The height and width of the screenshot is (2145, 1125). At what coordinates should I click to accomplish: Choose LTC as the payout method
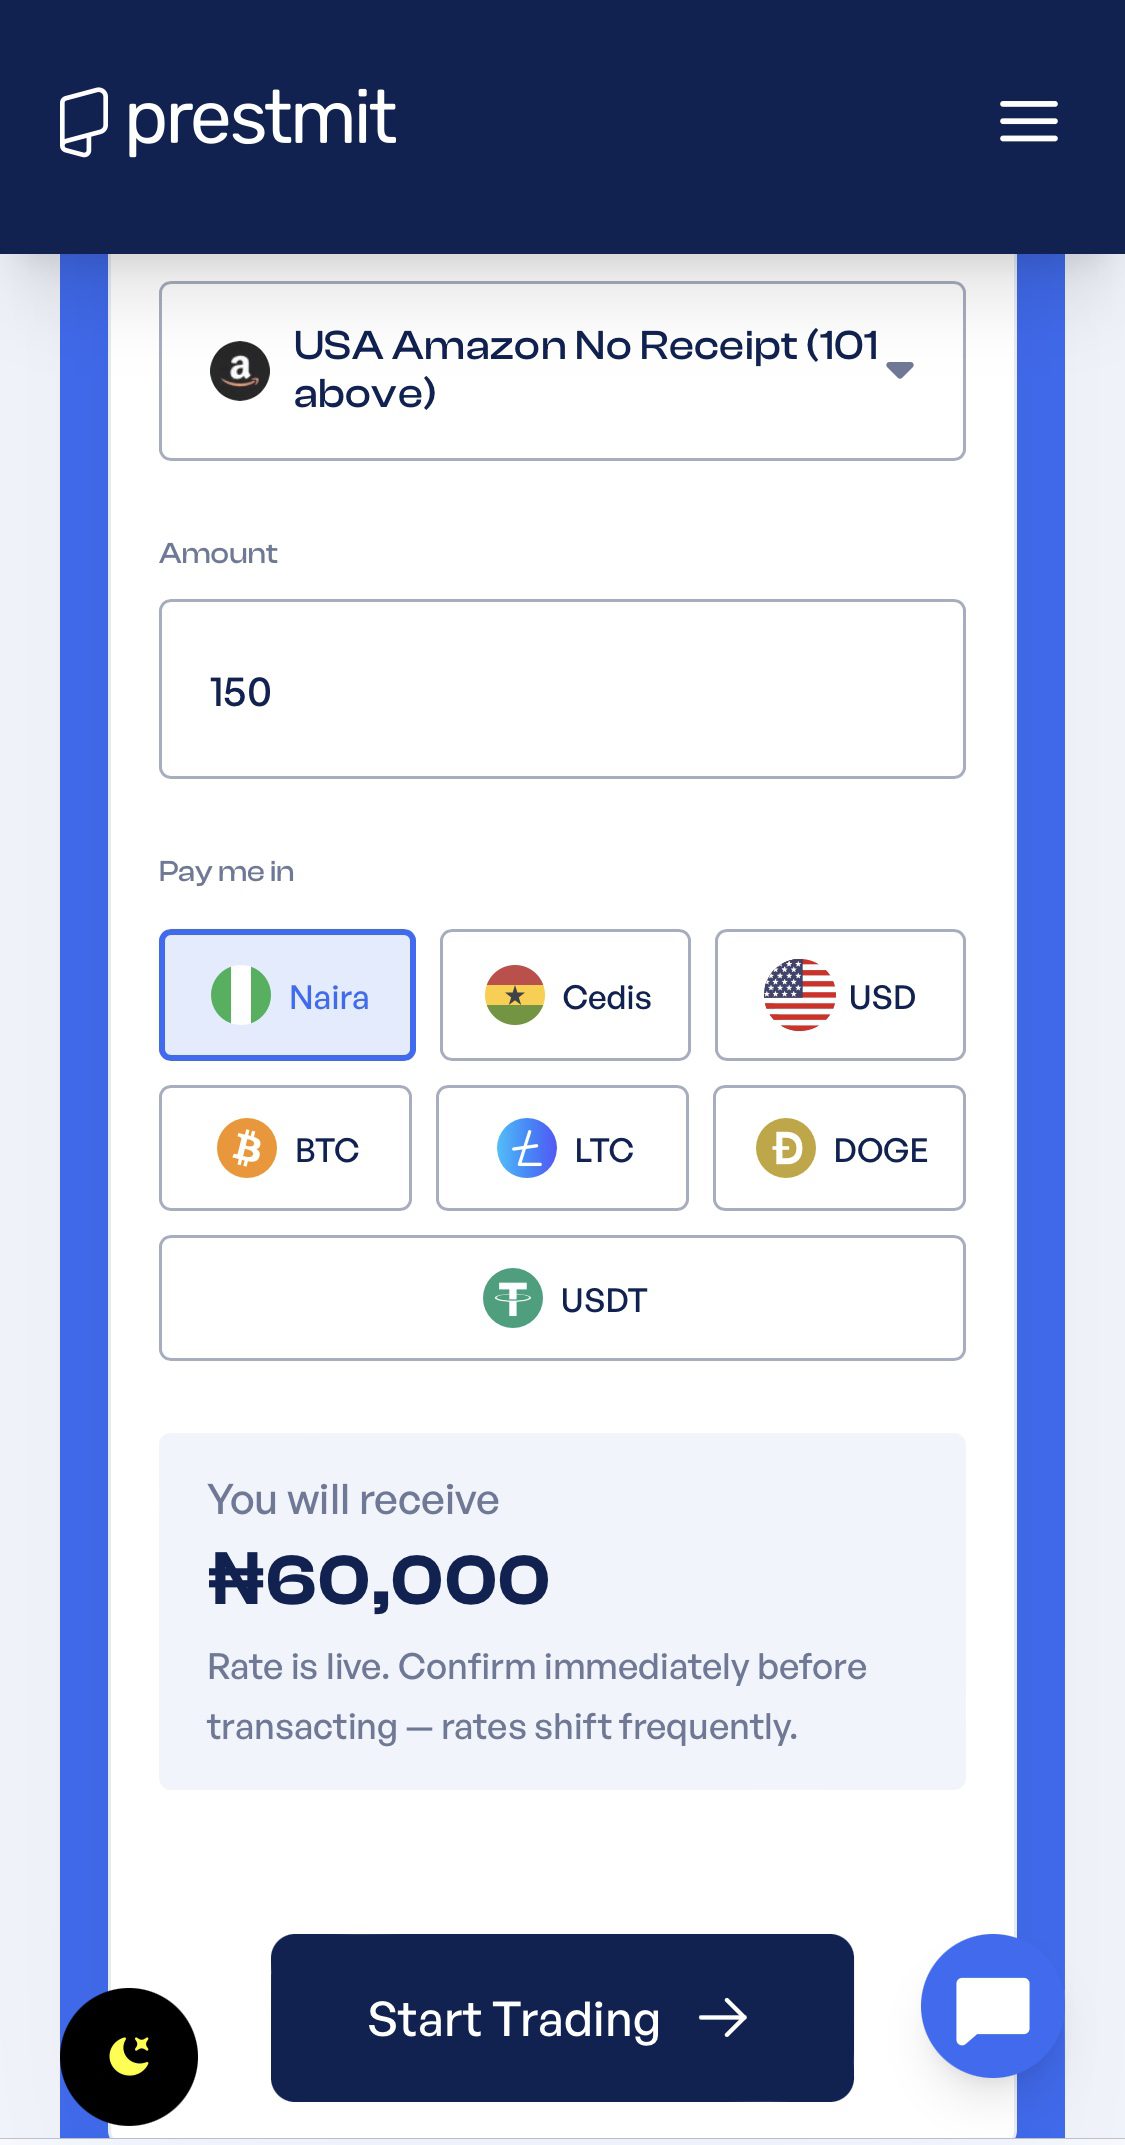(x=562, y=1148)
